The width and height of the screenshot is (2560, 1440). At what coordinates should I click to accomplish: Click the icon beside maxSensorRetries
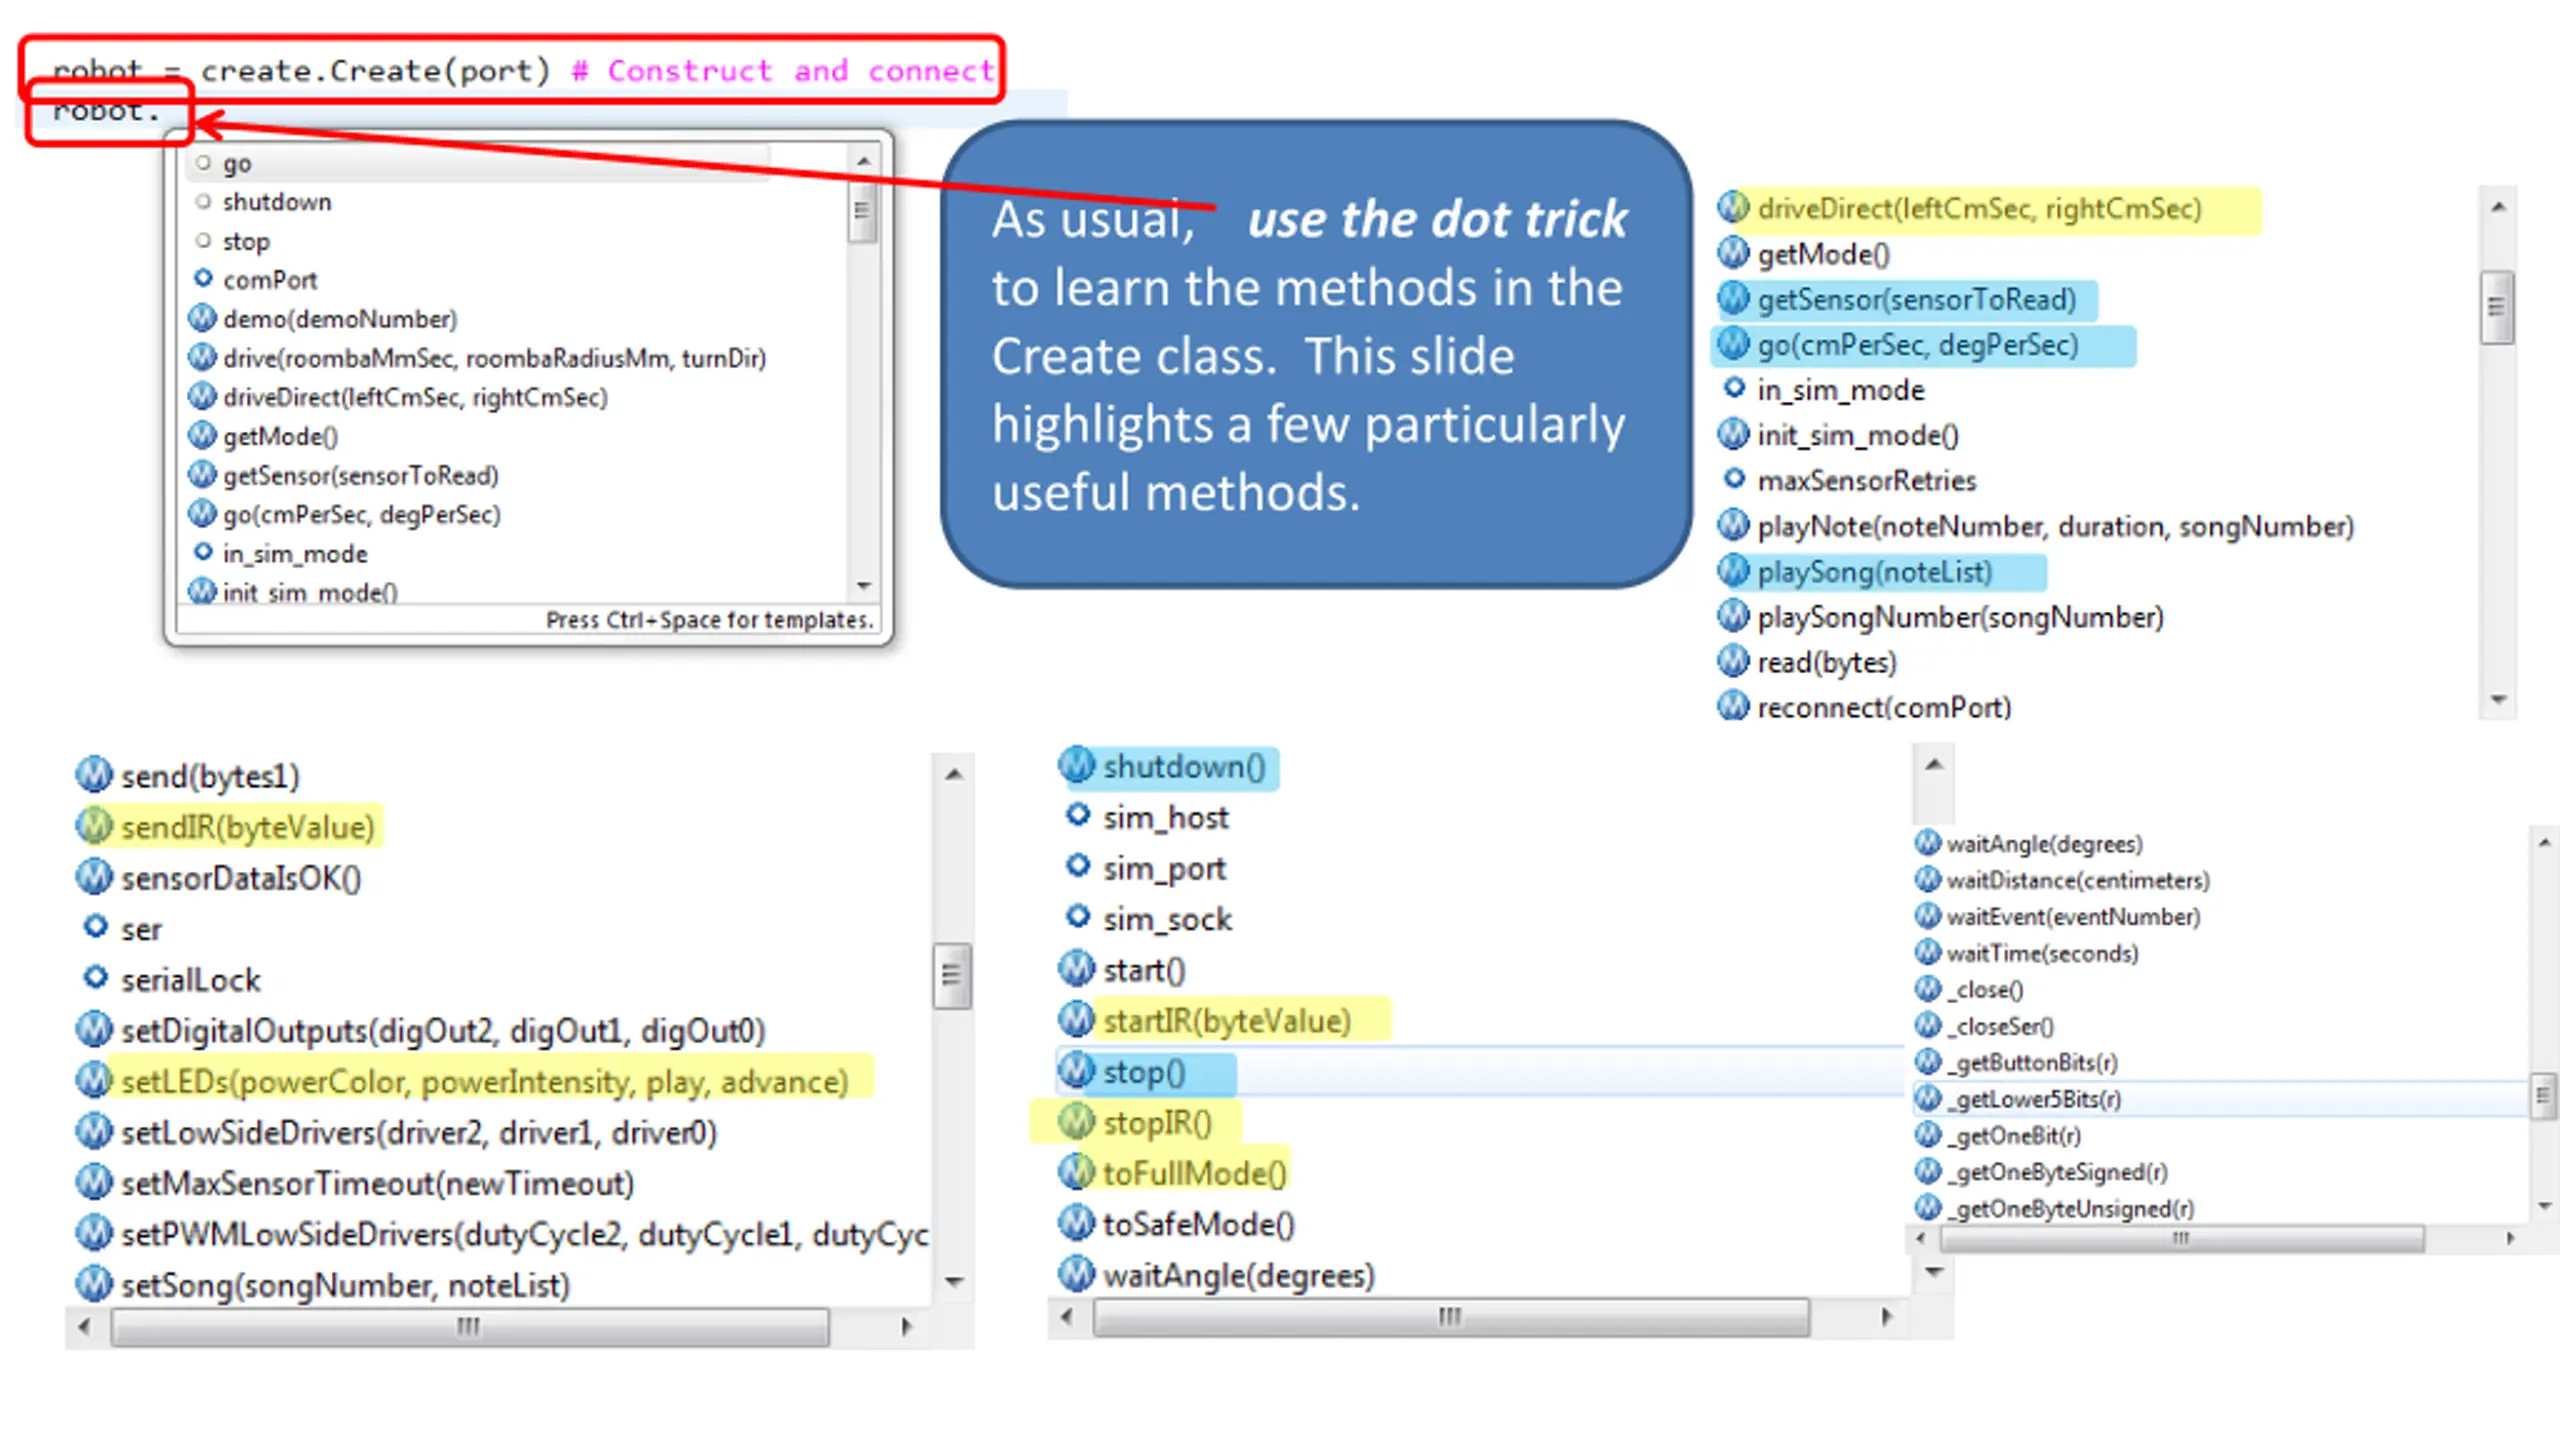click(1734, 479)
